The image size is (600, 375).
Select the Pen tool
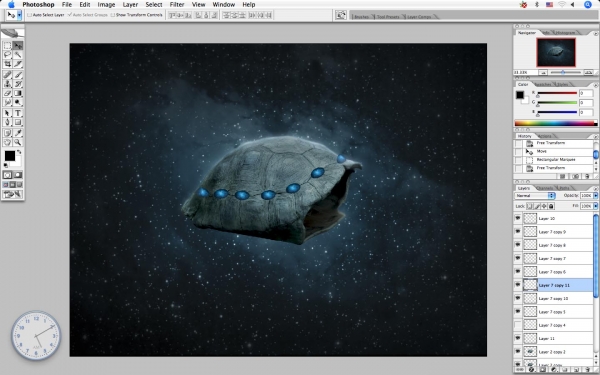tap(7, 122)
